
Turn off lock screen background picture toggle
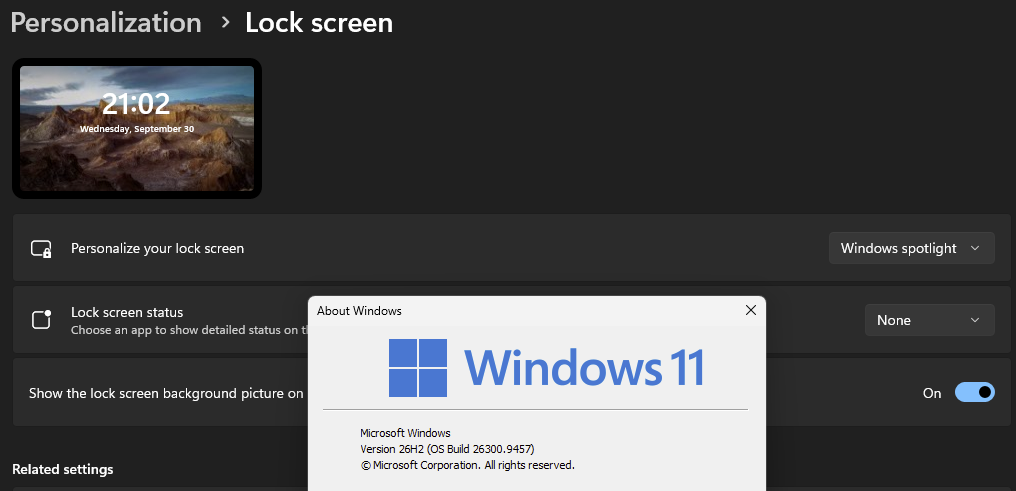click(x=975, y=393)
